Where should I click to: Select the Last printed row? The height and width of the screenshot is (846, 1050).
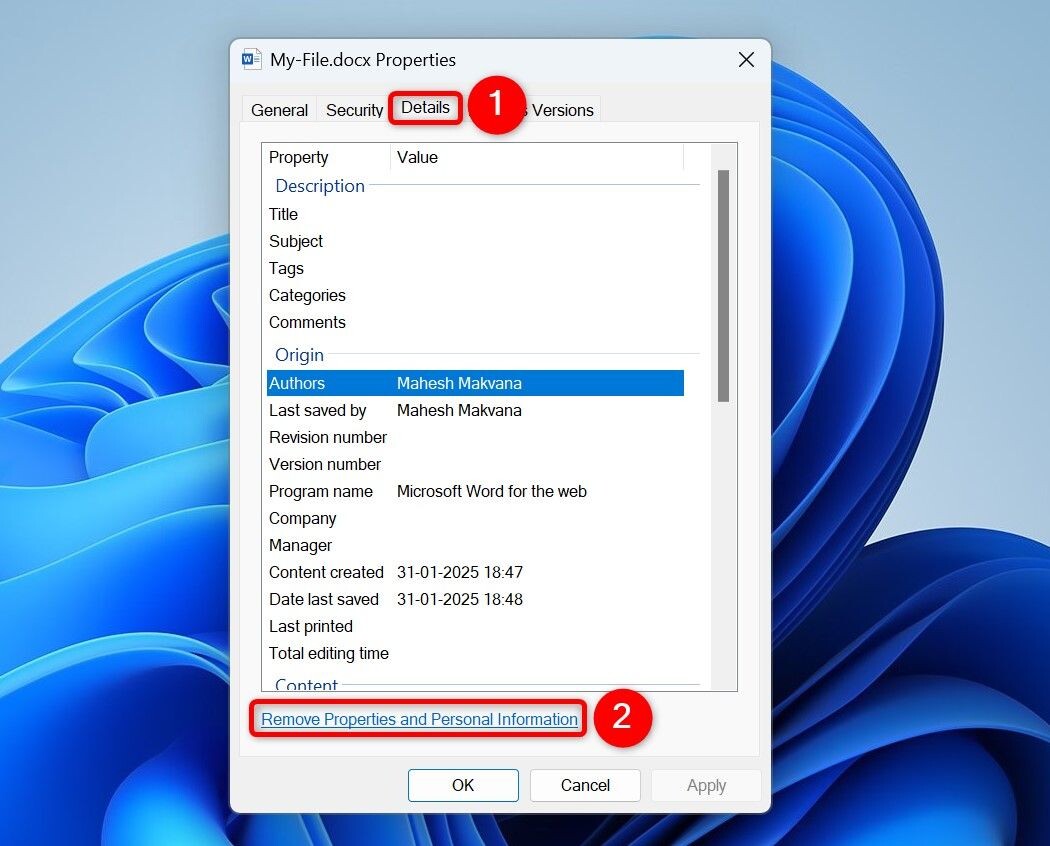(475, 626)
